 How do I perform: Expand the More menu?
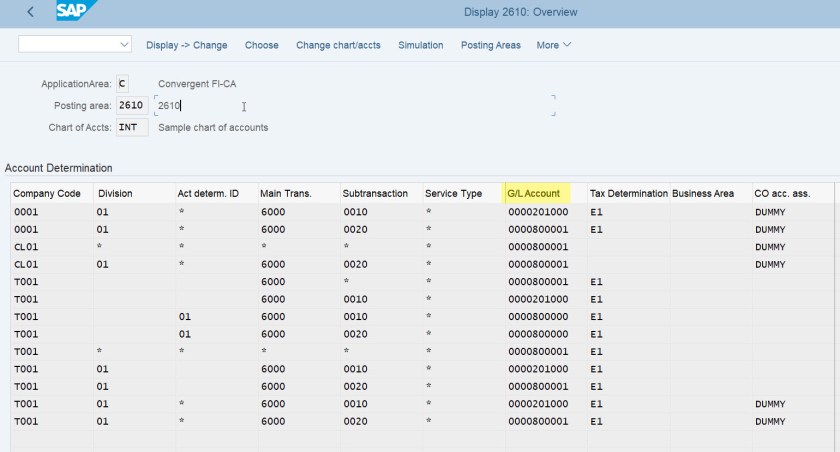pyautogui.click(x=553, y=45)
